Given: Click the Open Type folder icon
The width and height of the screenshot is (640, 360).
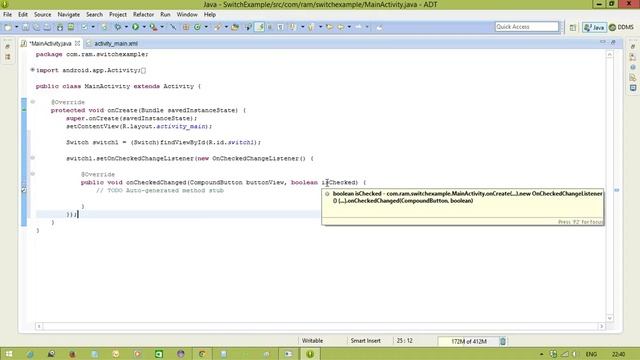Looking at the screenshot, I should coord(235,27).
